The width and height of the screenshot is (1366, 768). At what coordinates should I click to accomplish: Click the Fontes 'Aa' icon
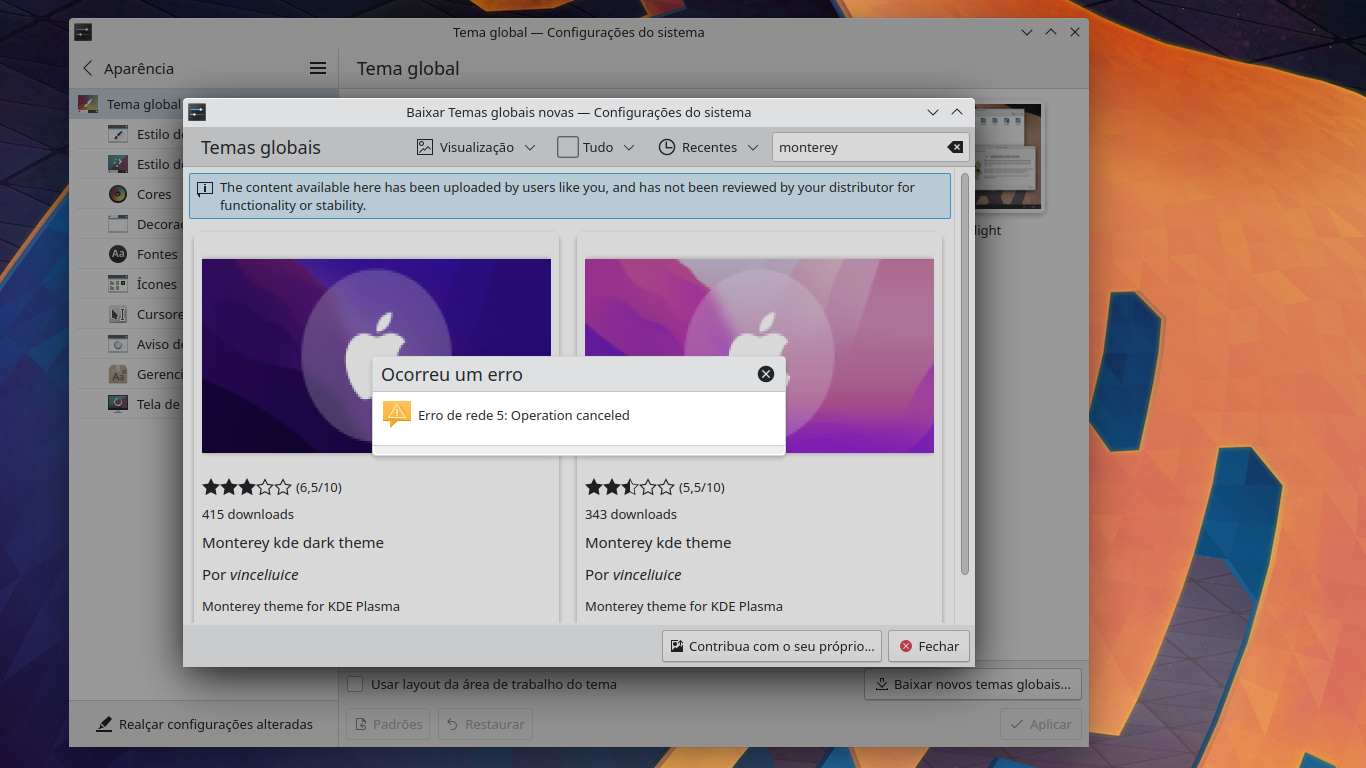tap(118, 254)
